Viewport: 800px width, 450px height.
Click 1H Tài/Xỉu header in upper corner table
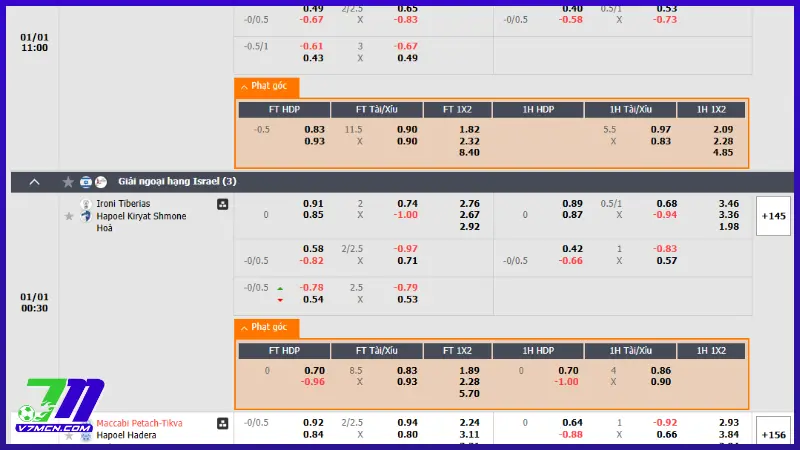pyautogui.click(x=631, y=110)
